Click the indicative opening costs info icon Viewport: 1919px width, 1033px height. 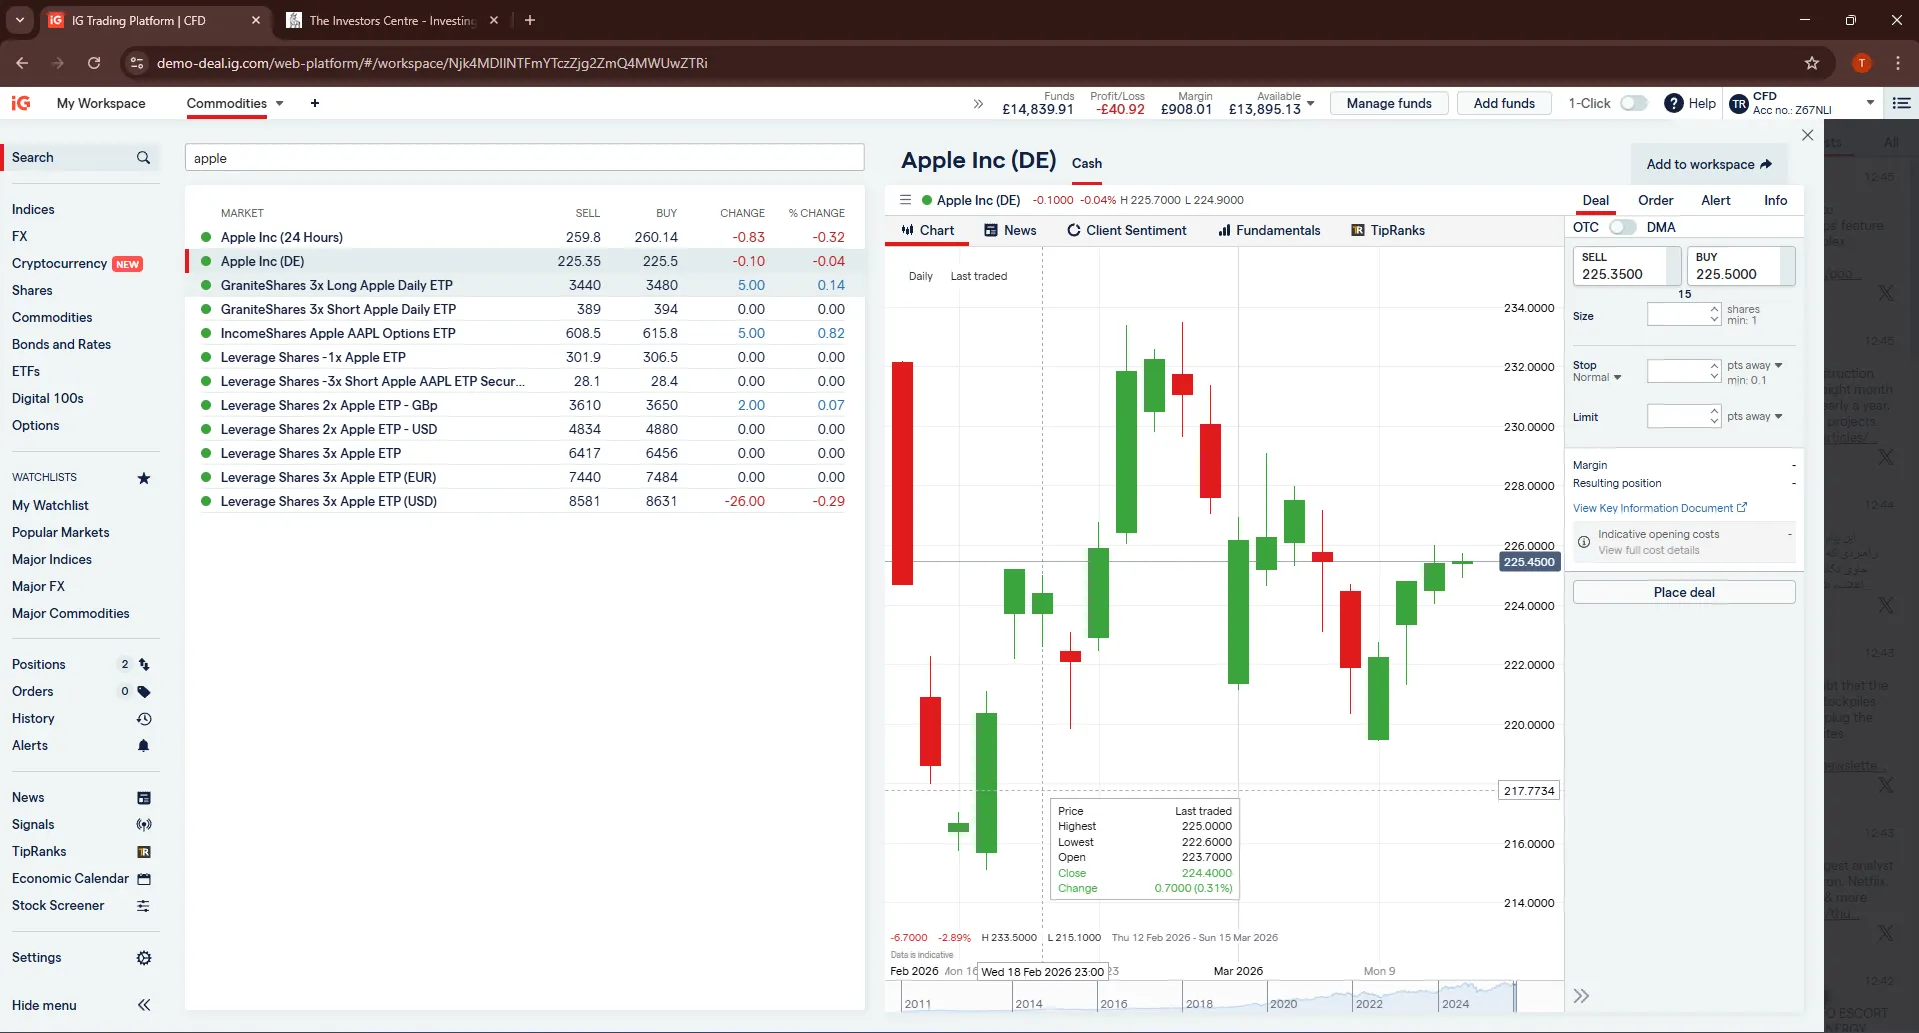[x=1584, y=542]
